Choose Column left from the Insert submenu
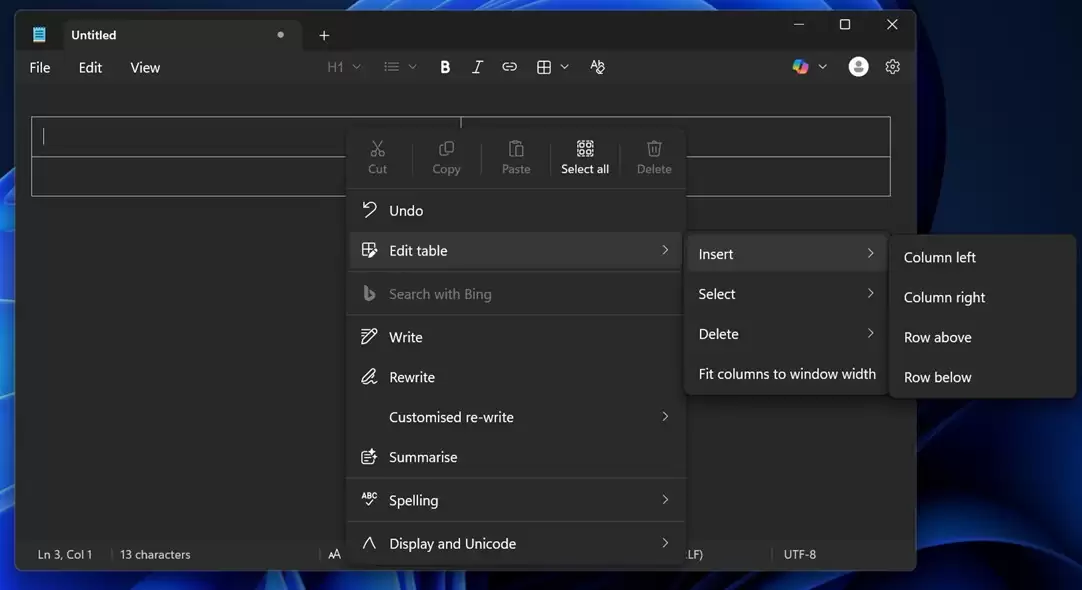Viewport: 1082px width, 590px height. tap(939, 257)
